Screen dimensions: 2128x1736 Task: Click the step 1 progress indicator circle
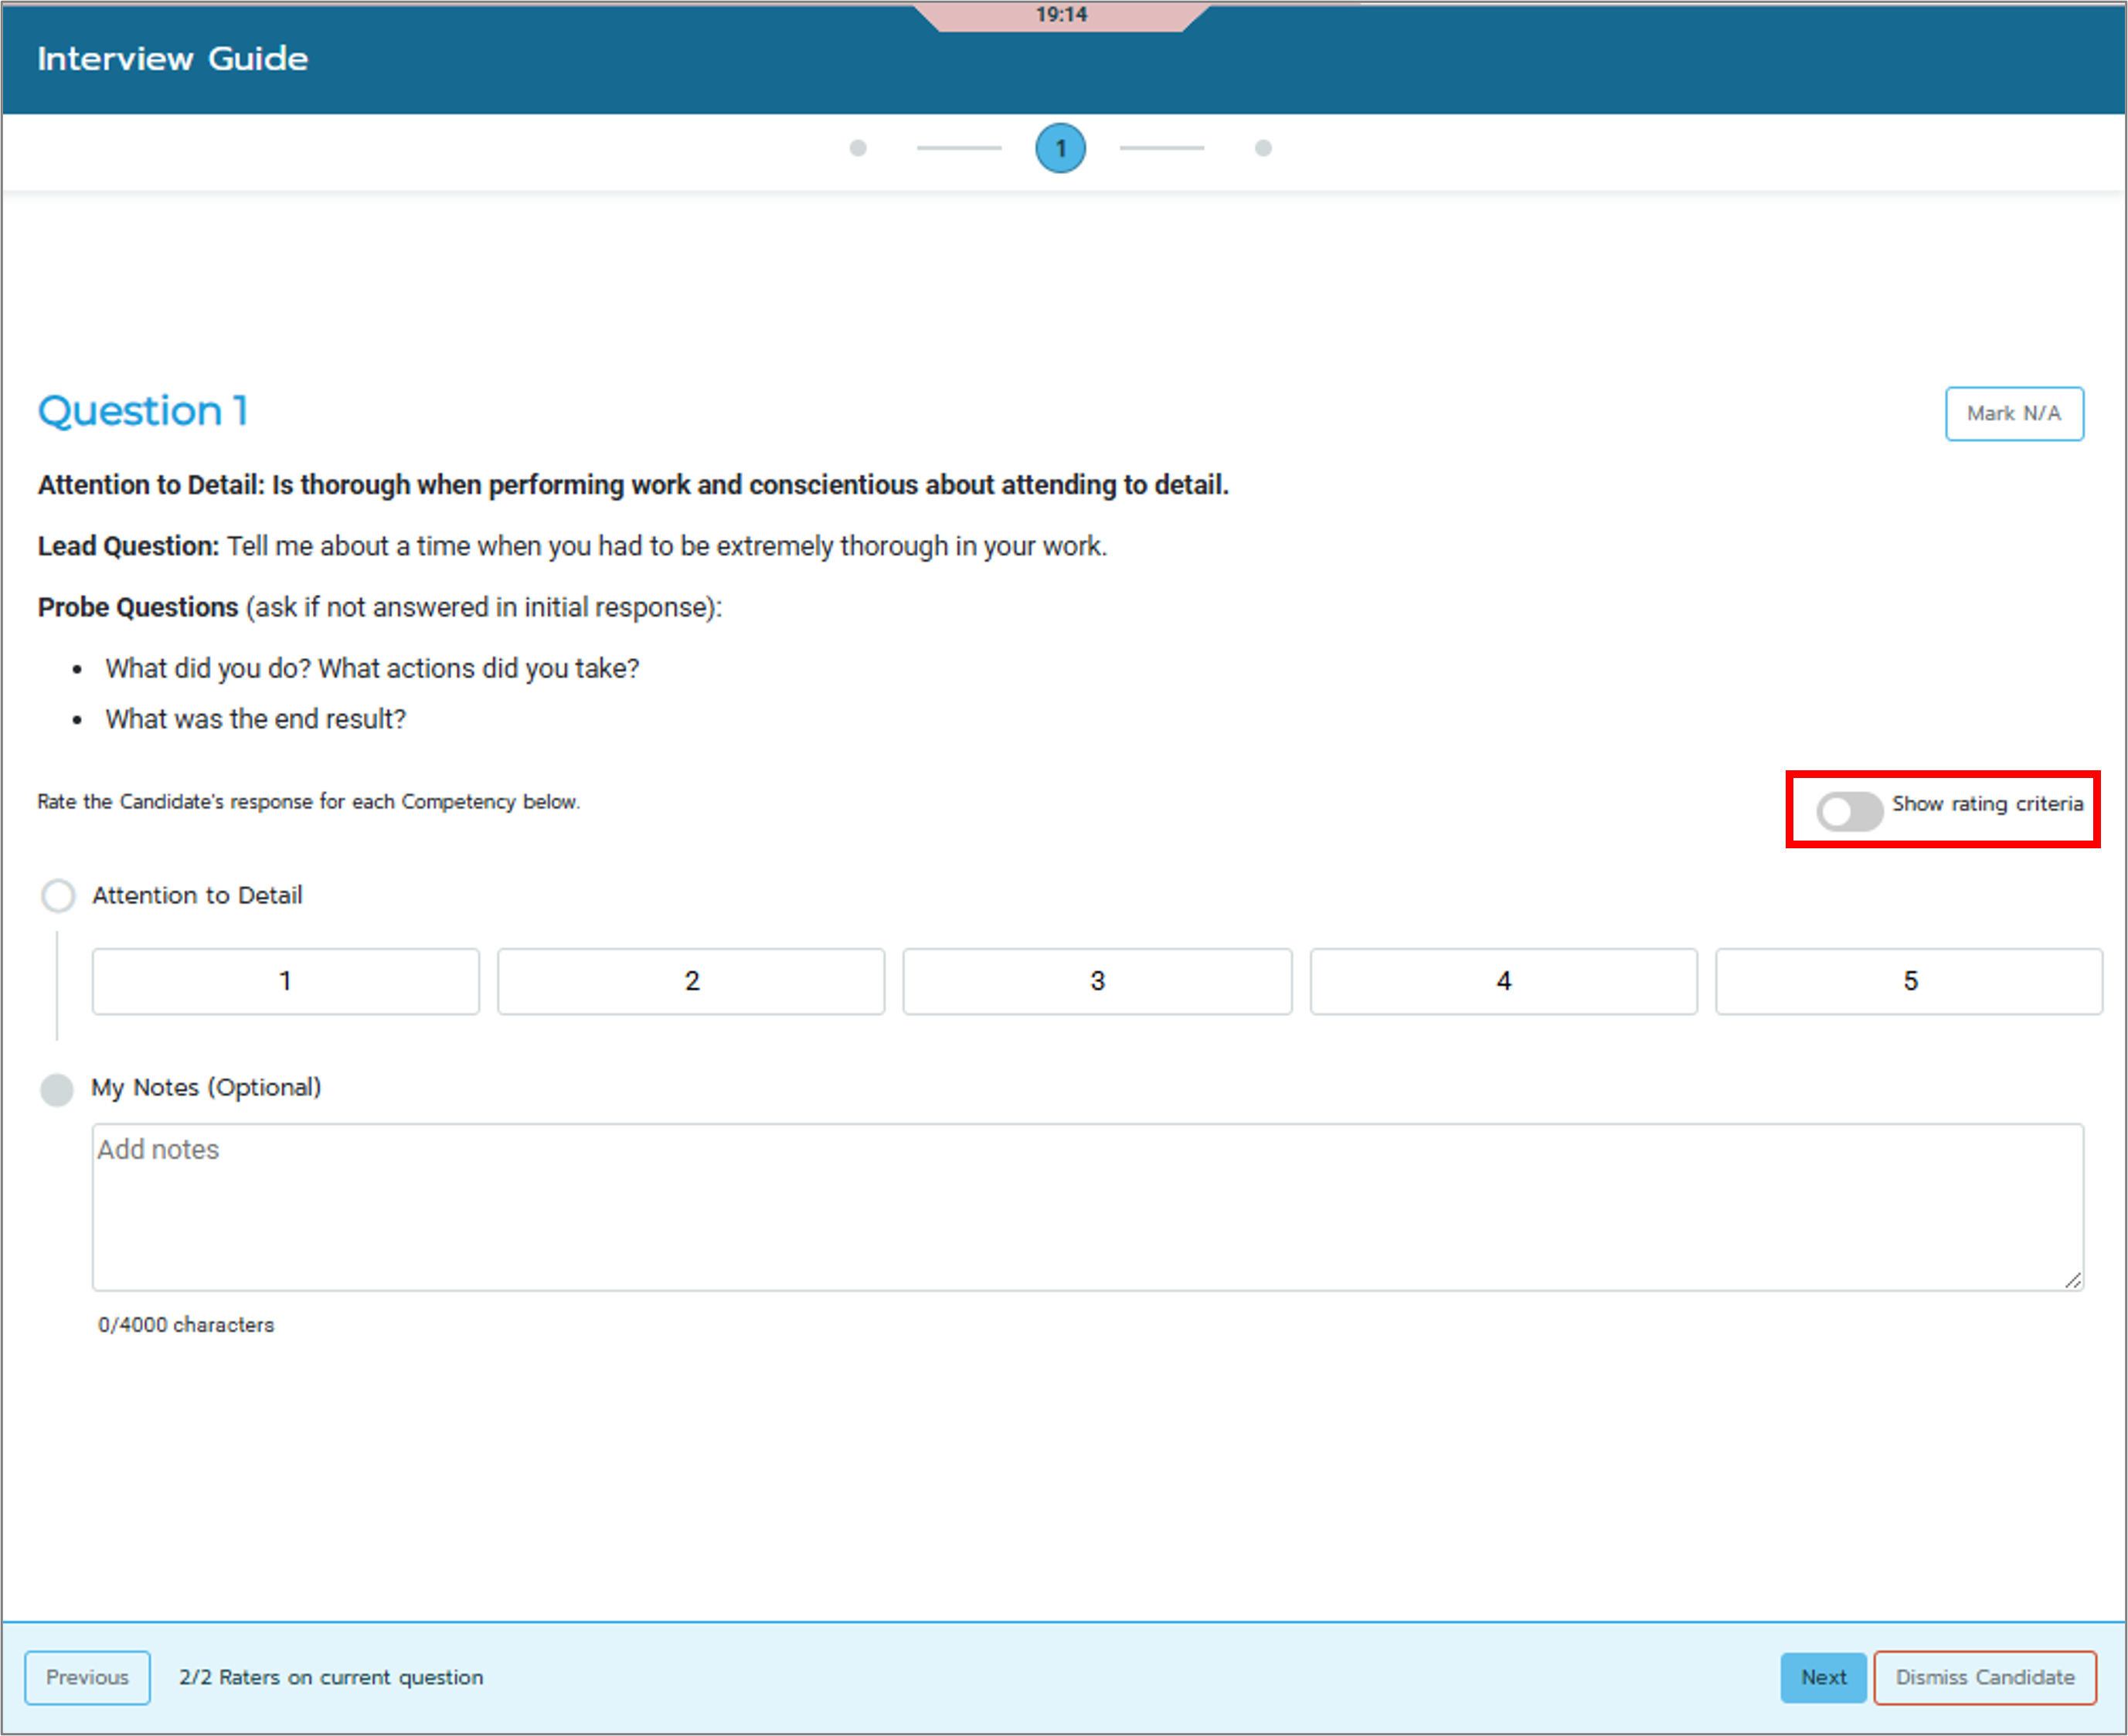click(x=1060, y=148)
